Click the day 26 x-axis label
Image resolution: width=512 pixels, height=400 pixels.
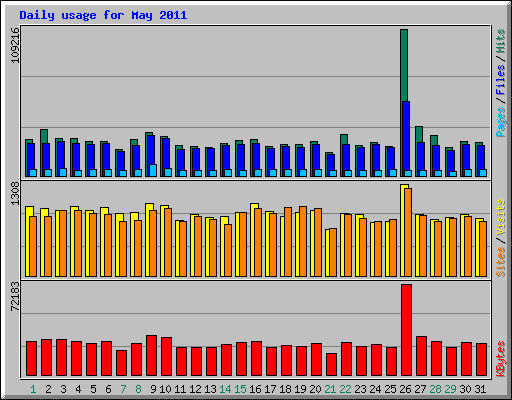coord(405,389)
